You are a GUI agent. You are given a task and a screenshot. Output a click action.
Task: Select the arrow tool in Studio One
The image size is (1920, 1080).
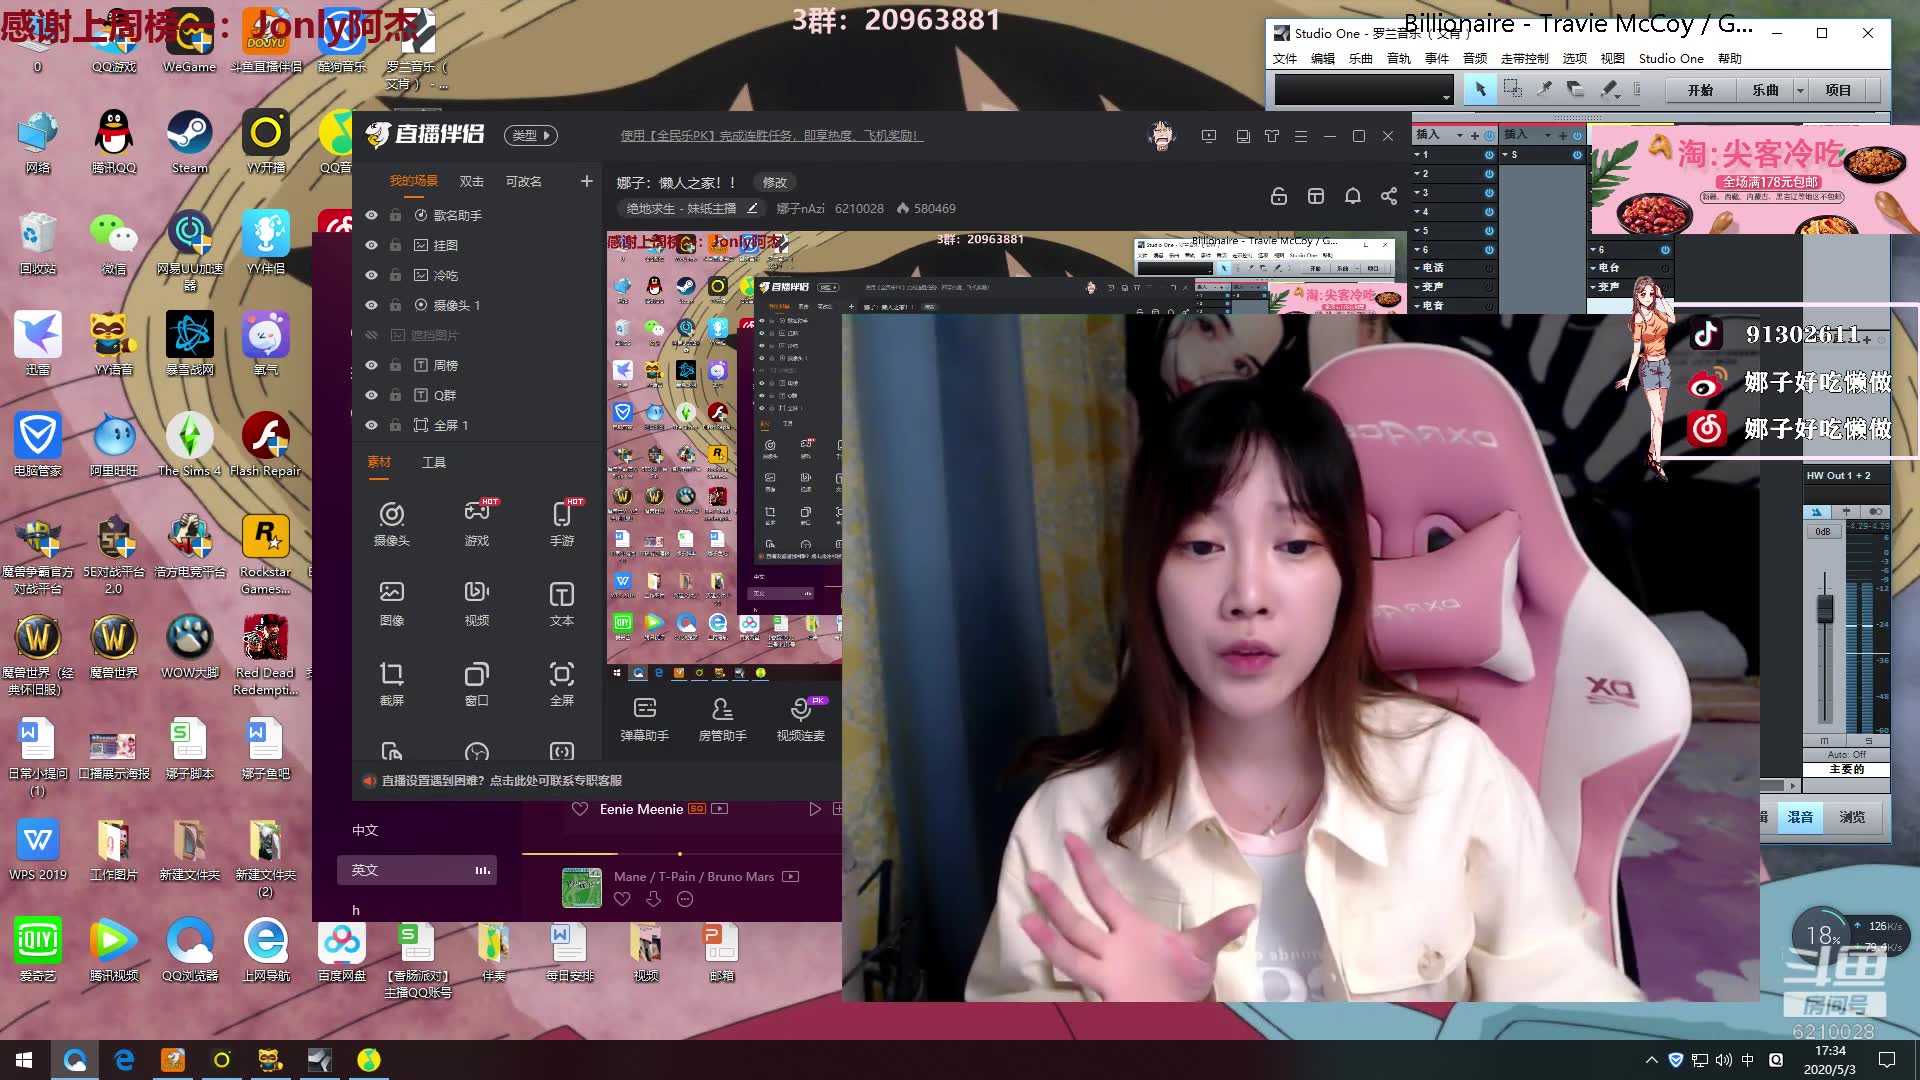click(1480, 90)
